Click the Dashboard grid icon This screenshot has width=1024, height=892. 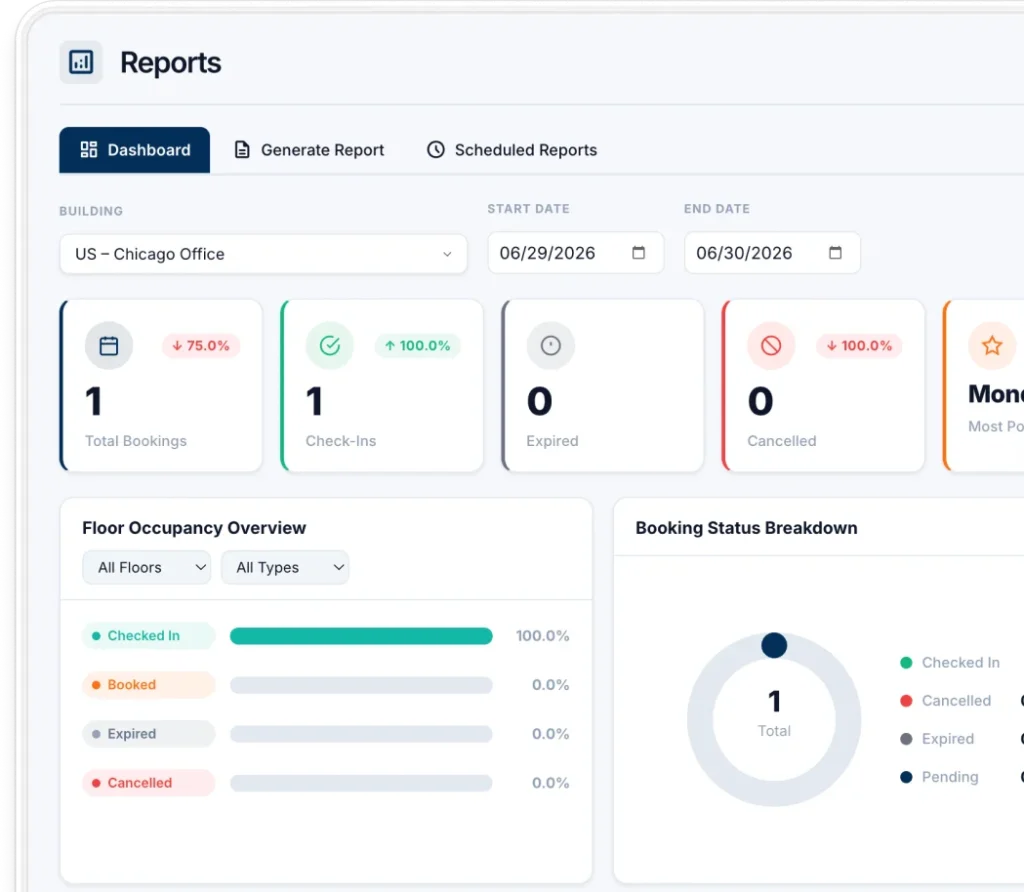click(89, 150)
